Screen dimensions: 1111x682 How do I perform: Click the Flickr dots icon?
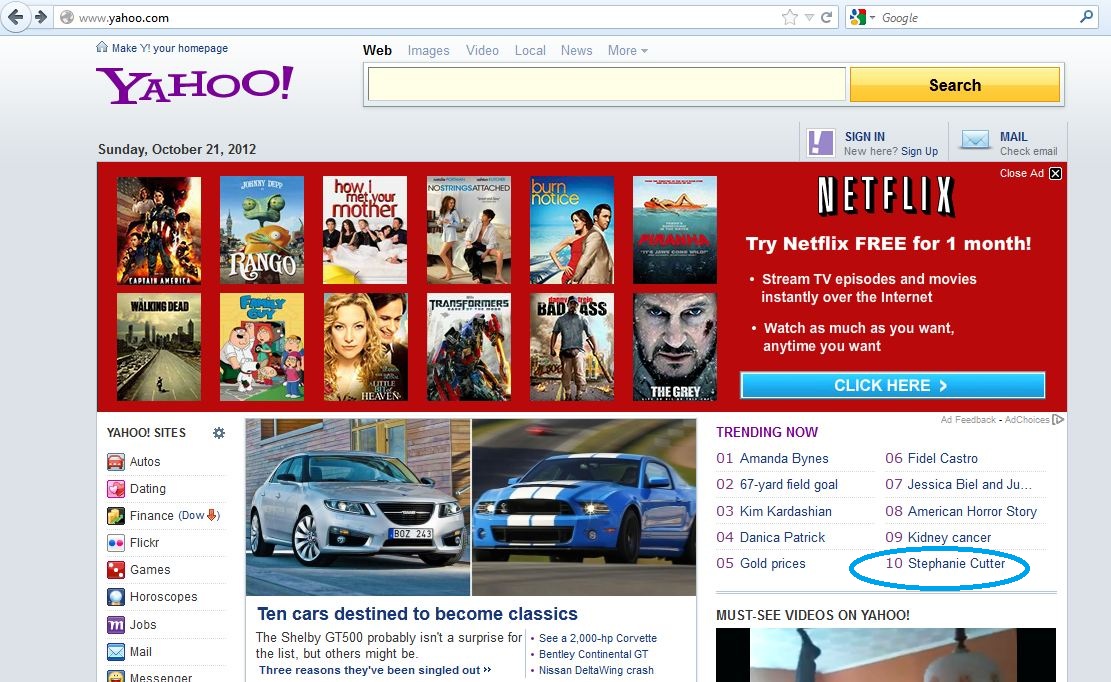pos(115,542)
